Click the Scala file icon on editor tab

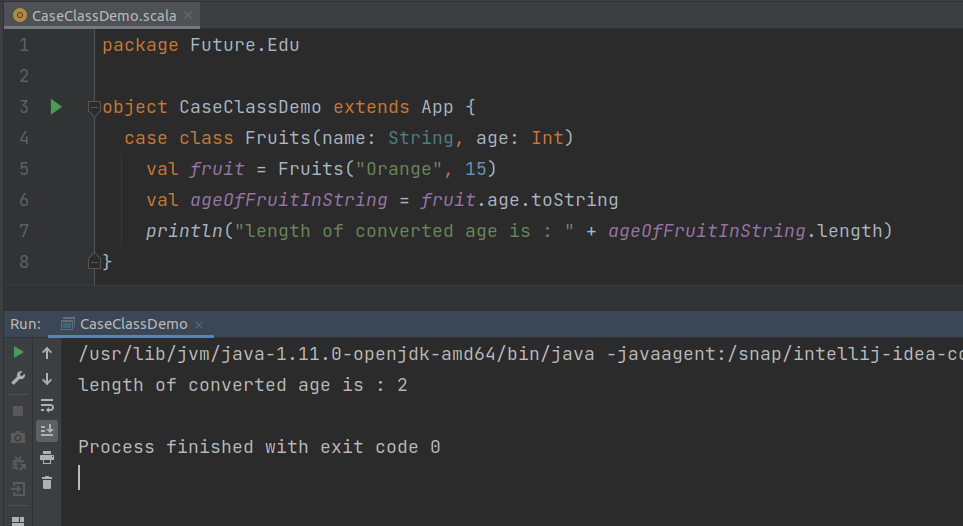[x=20, y=15]
